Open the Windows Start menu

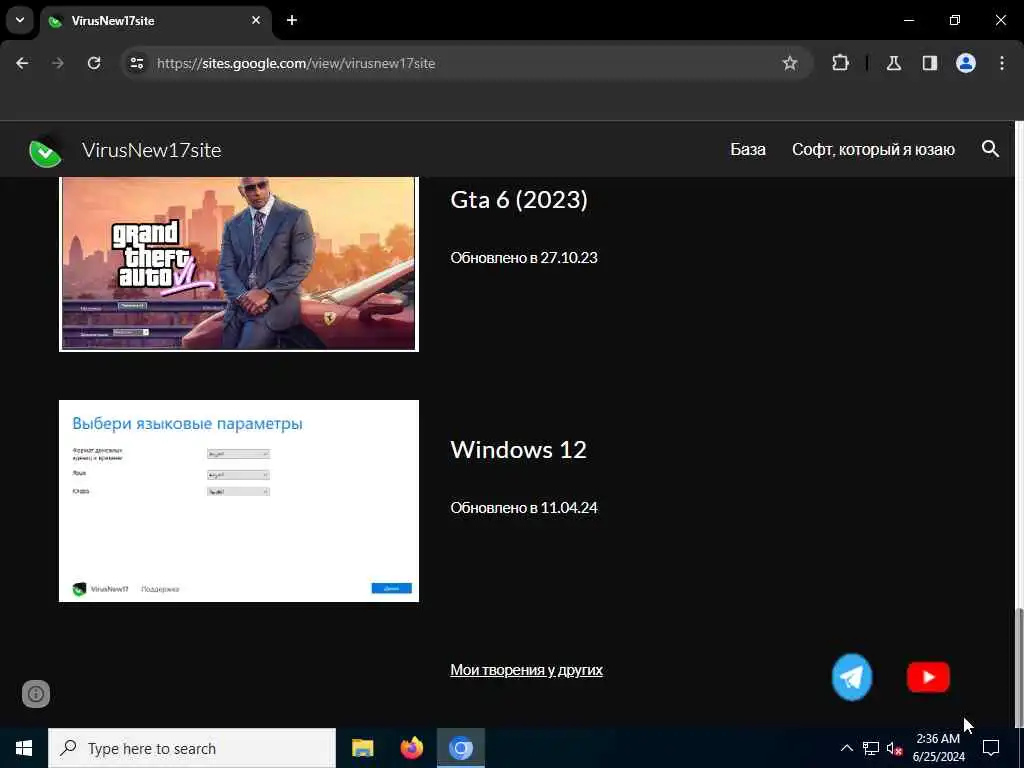point(24,748)
